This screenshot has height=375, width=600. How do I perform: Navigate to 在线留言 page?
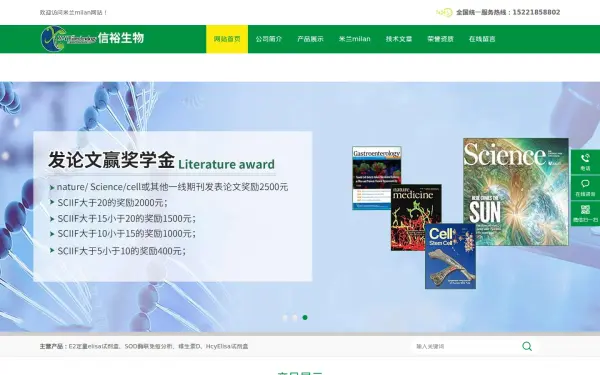482,39
